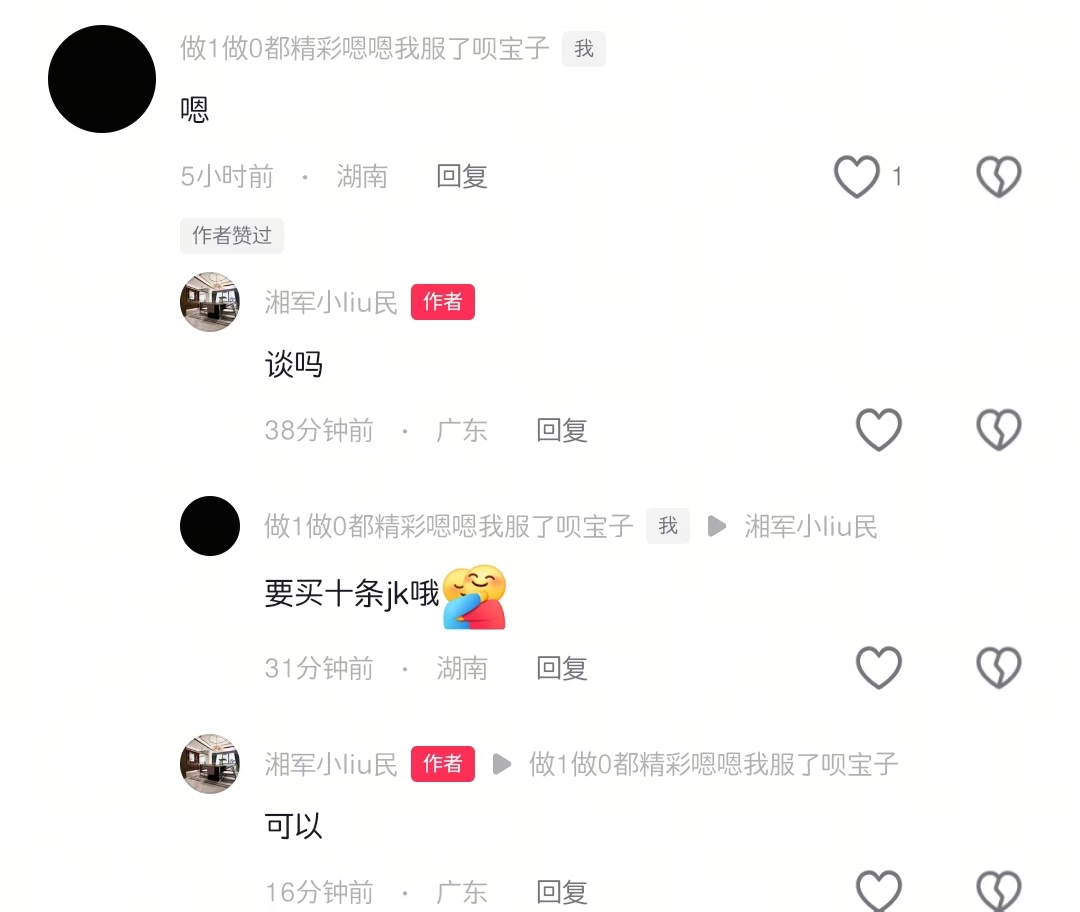Image resolution: width=1080 pixels, height=912 pixels.
Task: Like the top comment "嗯"
Action: point(857,176)
